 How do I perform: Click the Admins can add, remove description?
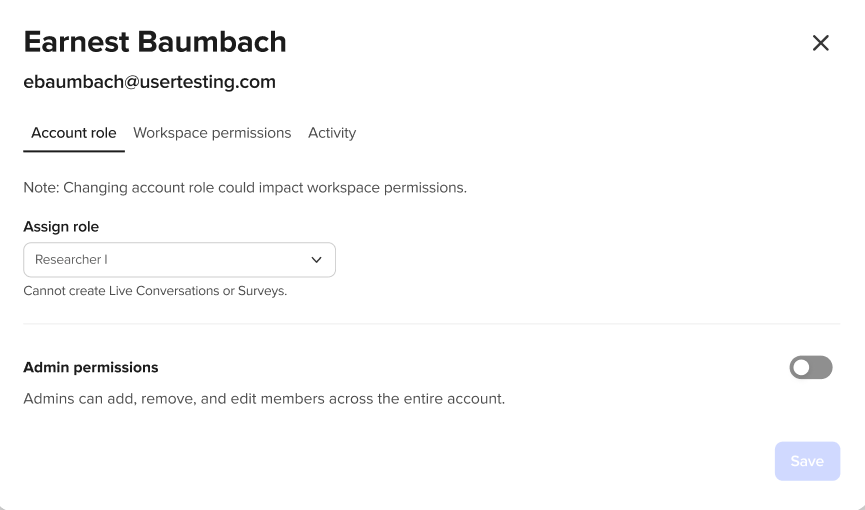264,399
